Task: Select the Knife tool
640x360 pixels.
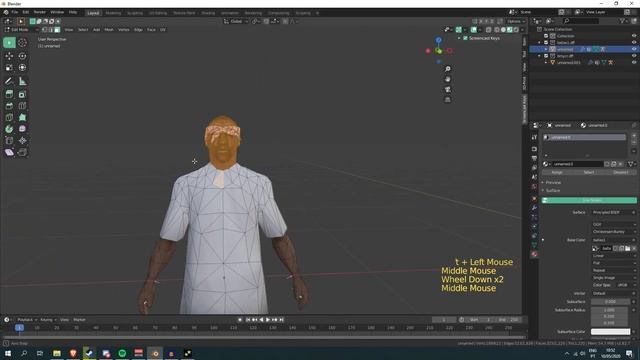Action: pyautogui.click(x=9, y=118)
